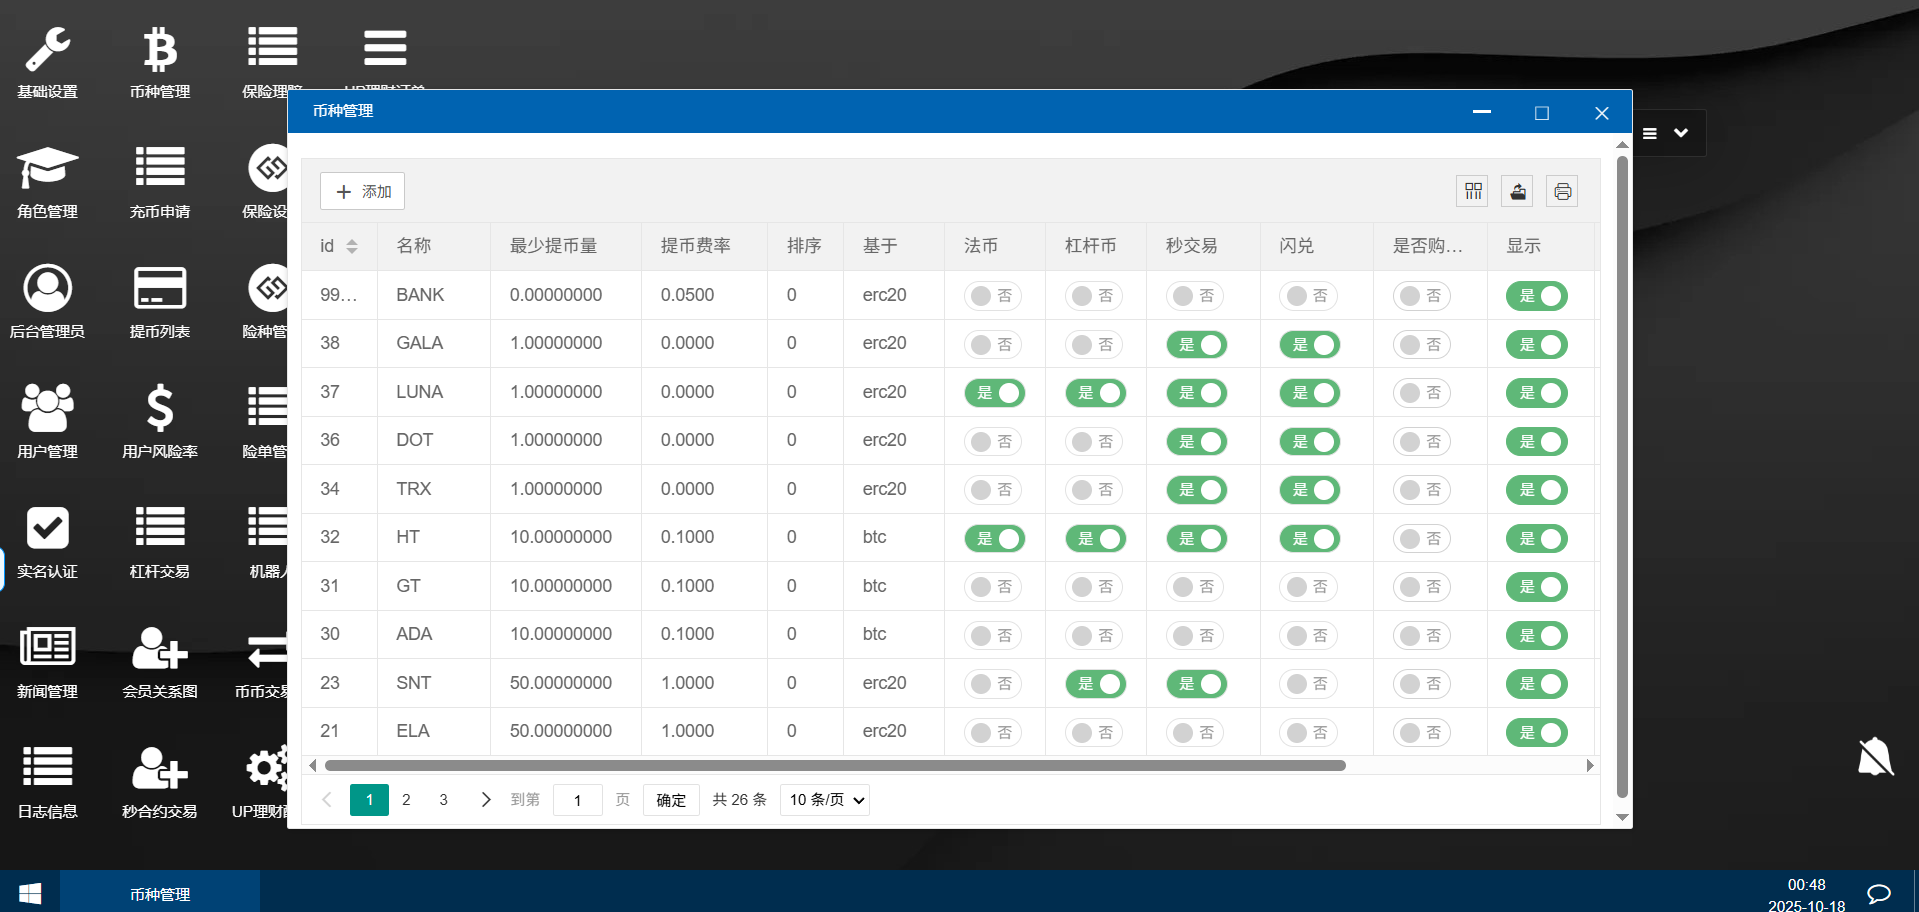The width and height of the screenshot is (1919, 912).
Task: Click the 确定 confirm page button
Action: click(670, 800)
